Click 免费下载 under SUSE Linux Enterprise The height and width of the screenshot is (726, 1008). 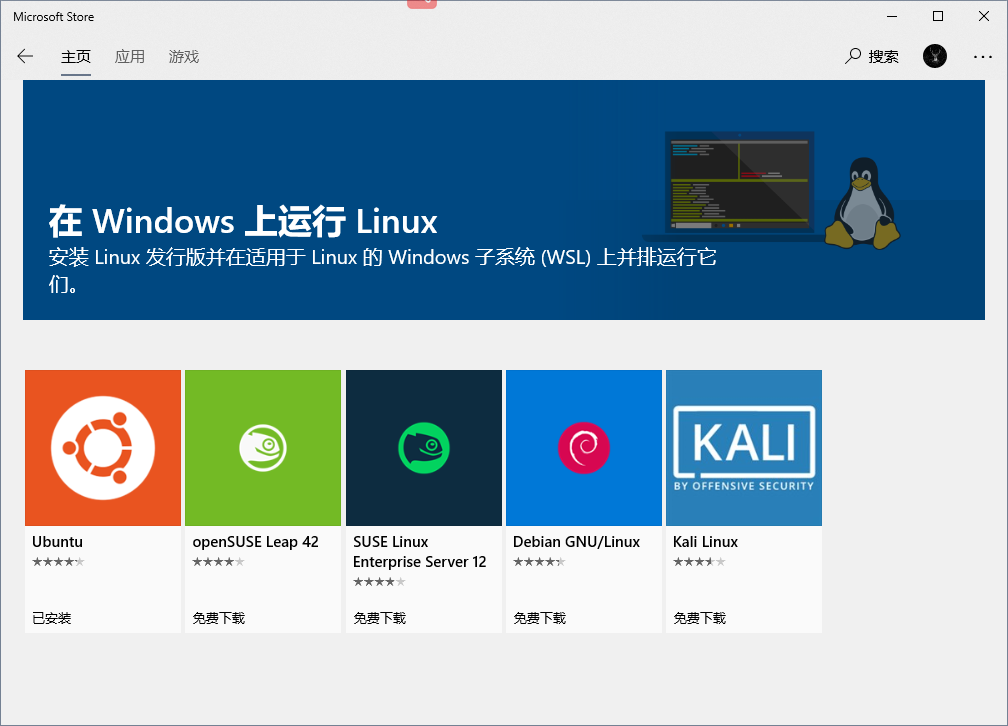pyautogui.click(x=379, y=618)
